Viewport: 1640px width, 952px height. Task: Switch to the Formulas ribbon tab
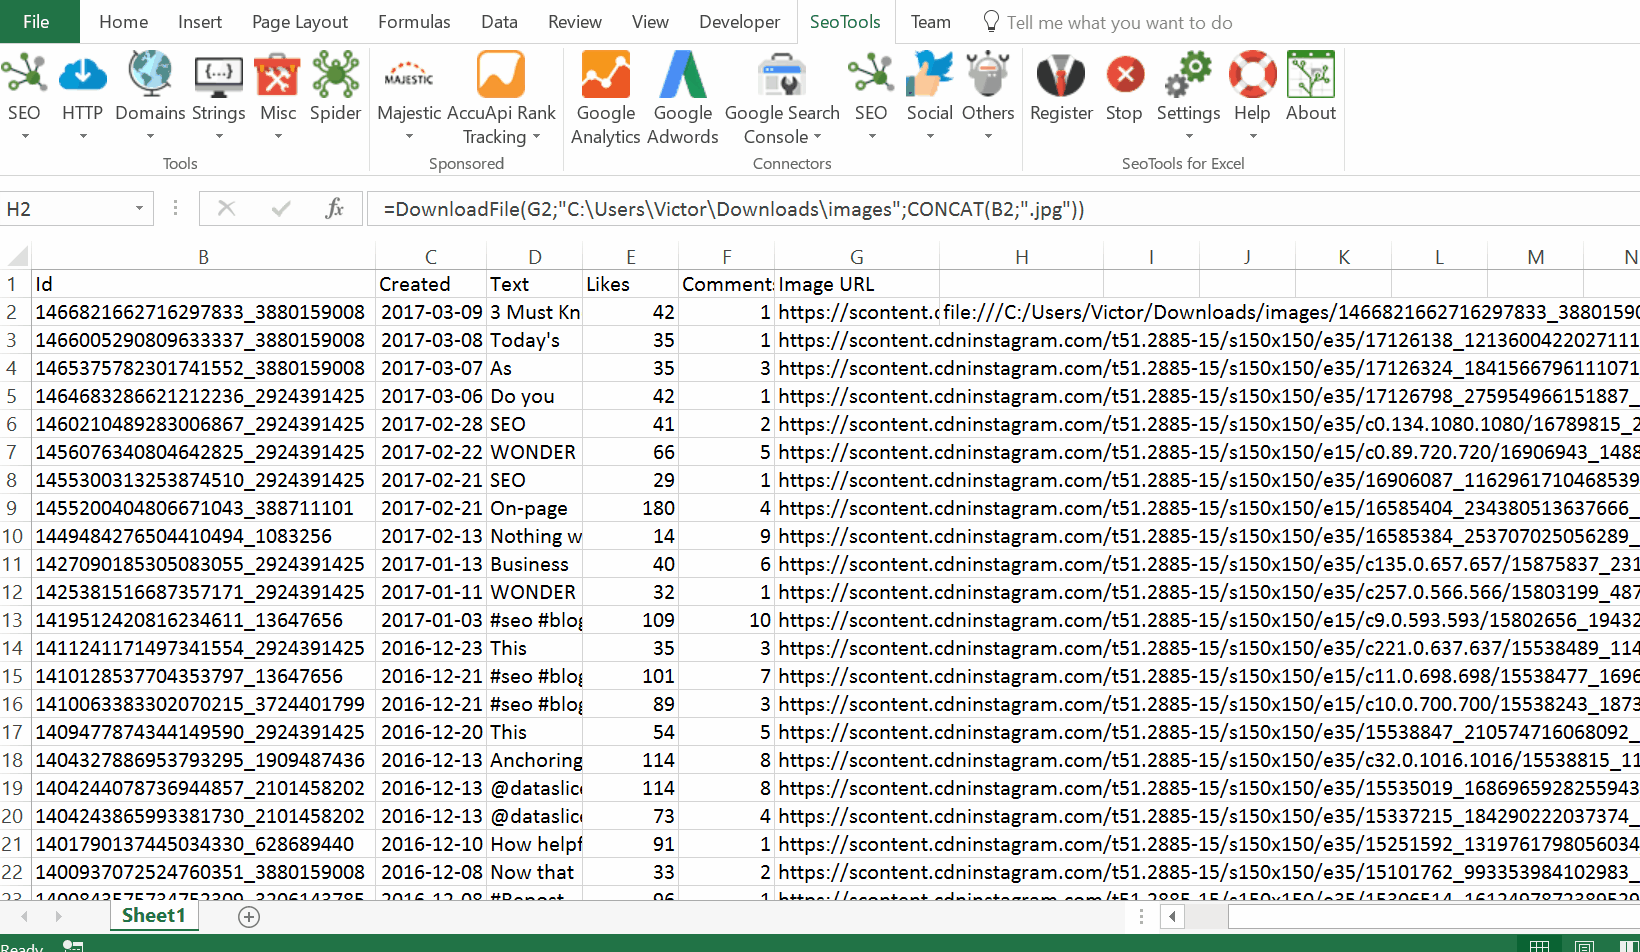coord(414,22)
